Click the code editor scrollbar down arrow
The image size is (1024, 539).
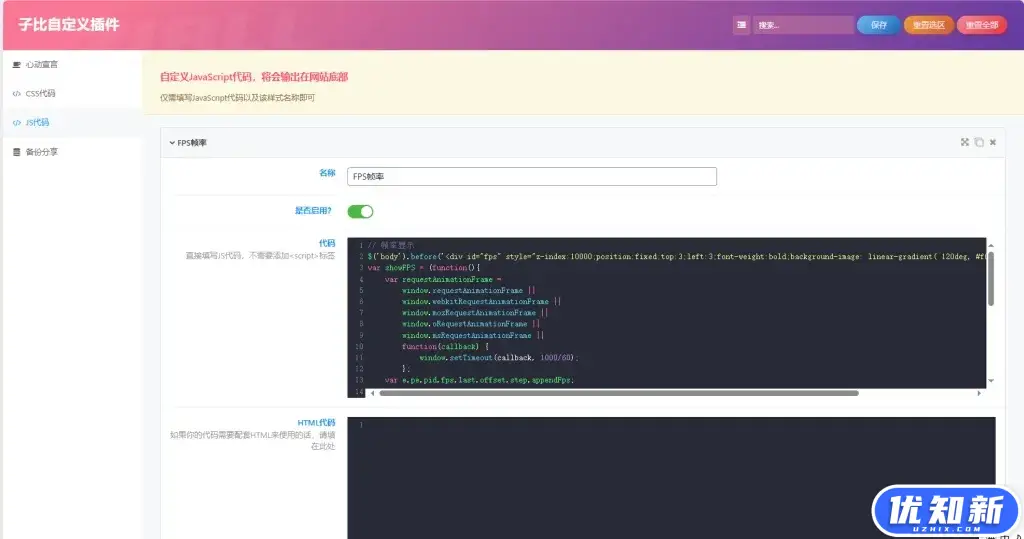tap(991, 380)
